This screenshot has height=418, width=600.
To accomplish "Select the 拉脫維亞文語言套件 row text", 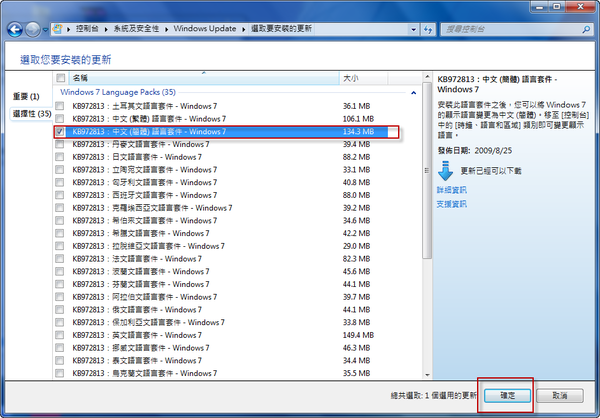I will pos(148,246).
